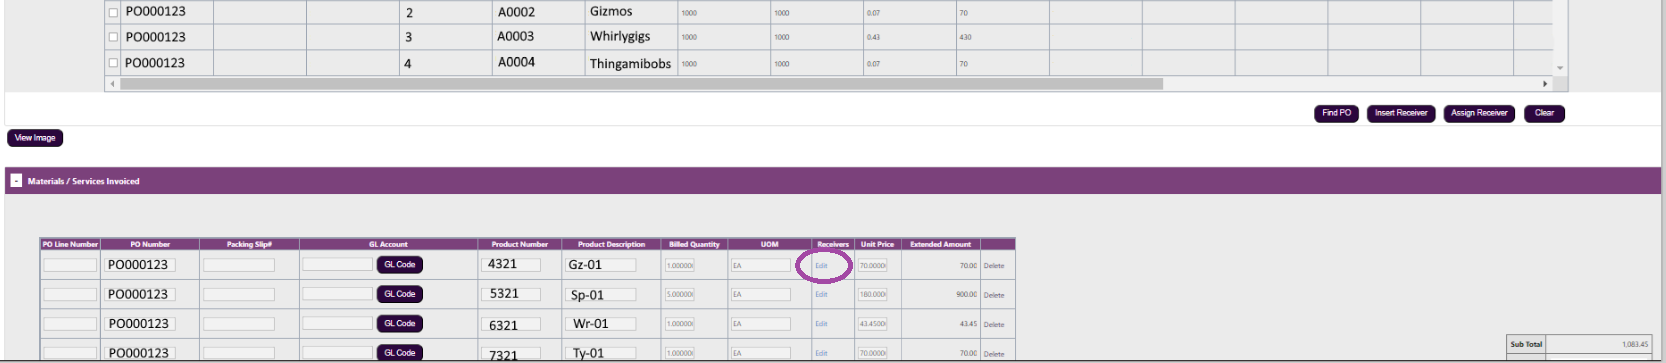Delete the Wr-01 invoice line
This screenshot has width=1666, height=363.
tap(993, 324)
